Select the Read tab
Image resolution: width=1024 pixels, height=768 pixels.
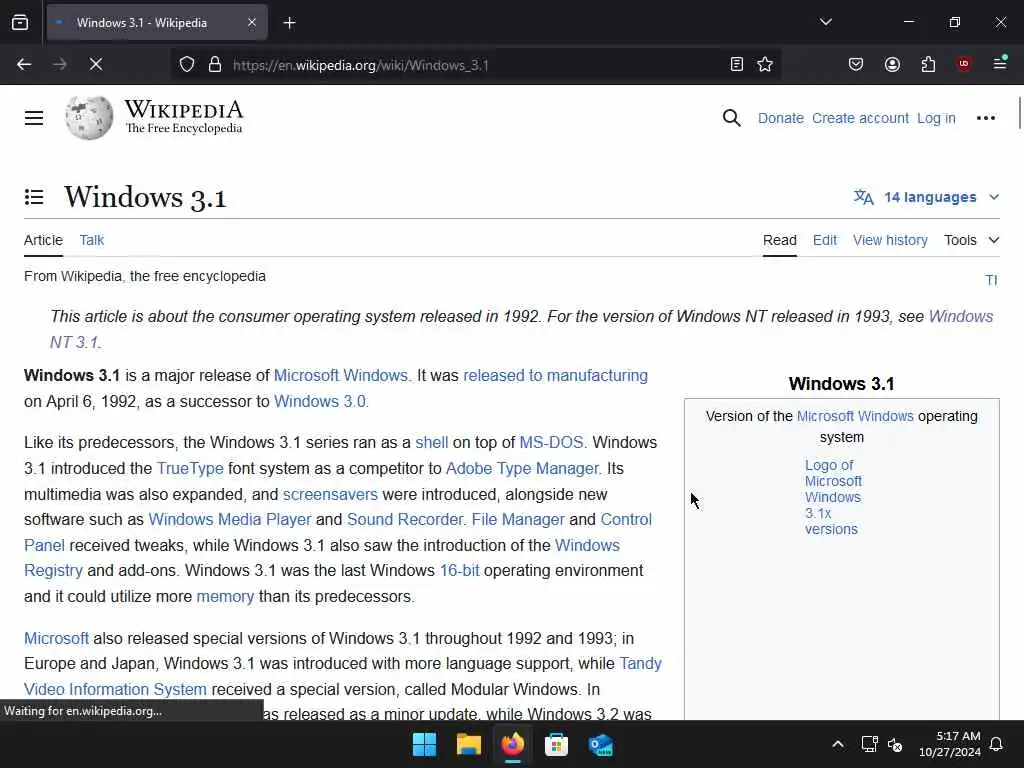click(x=780, y=240)
